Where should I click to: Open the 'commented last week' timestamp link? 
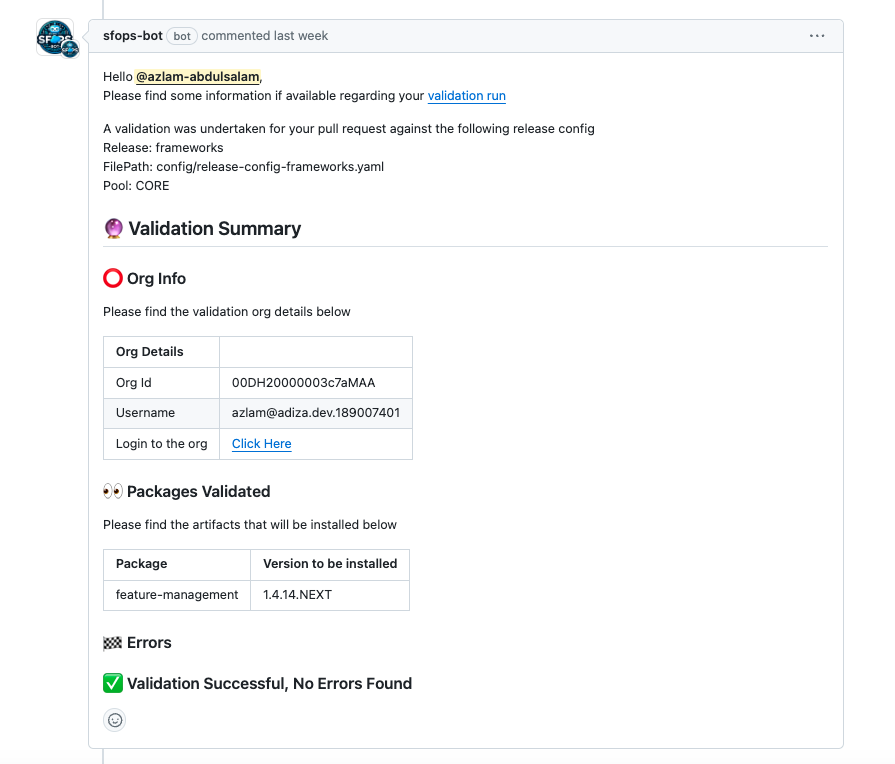pos(264,36)
